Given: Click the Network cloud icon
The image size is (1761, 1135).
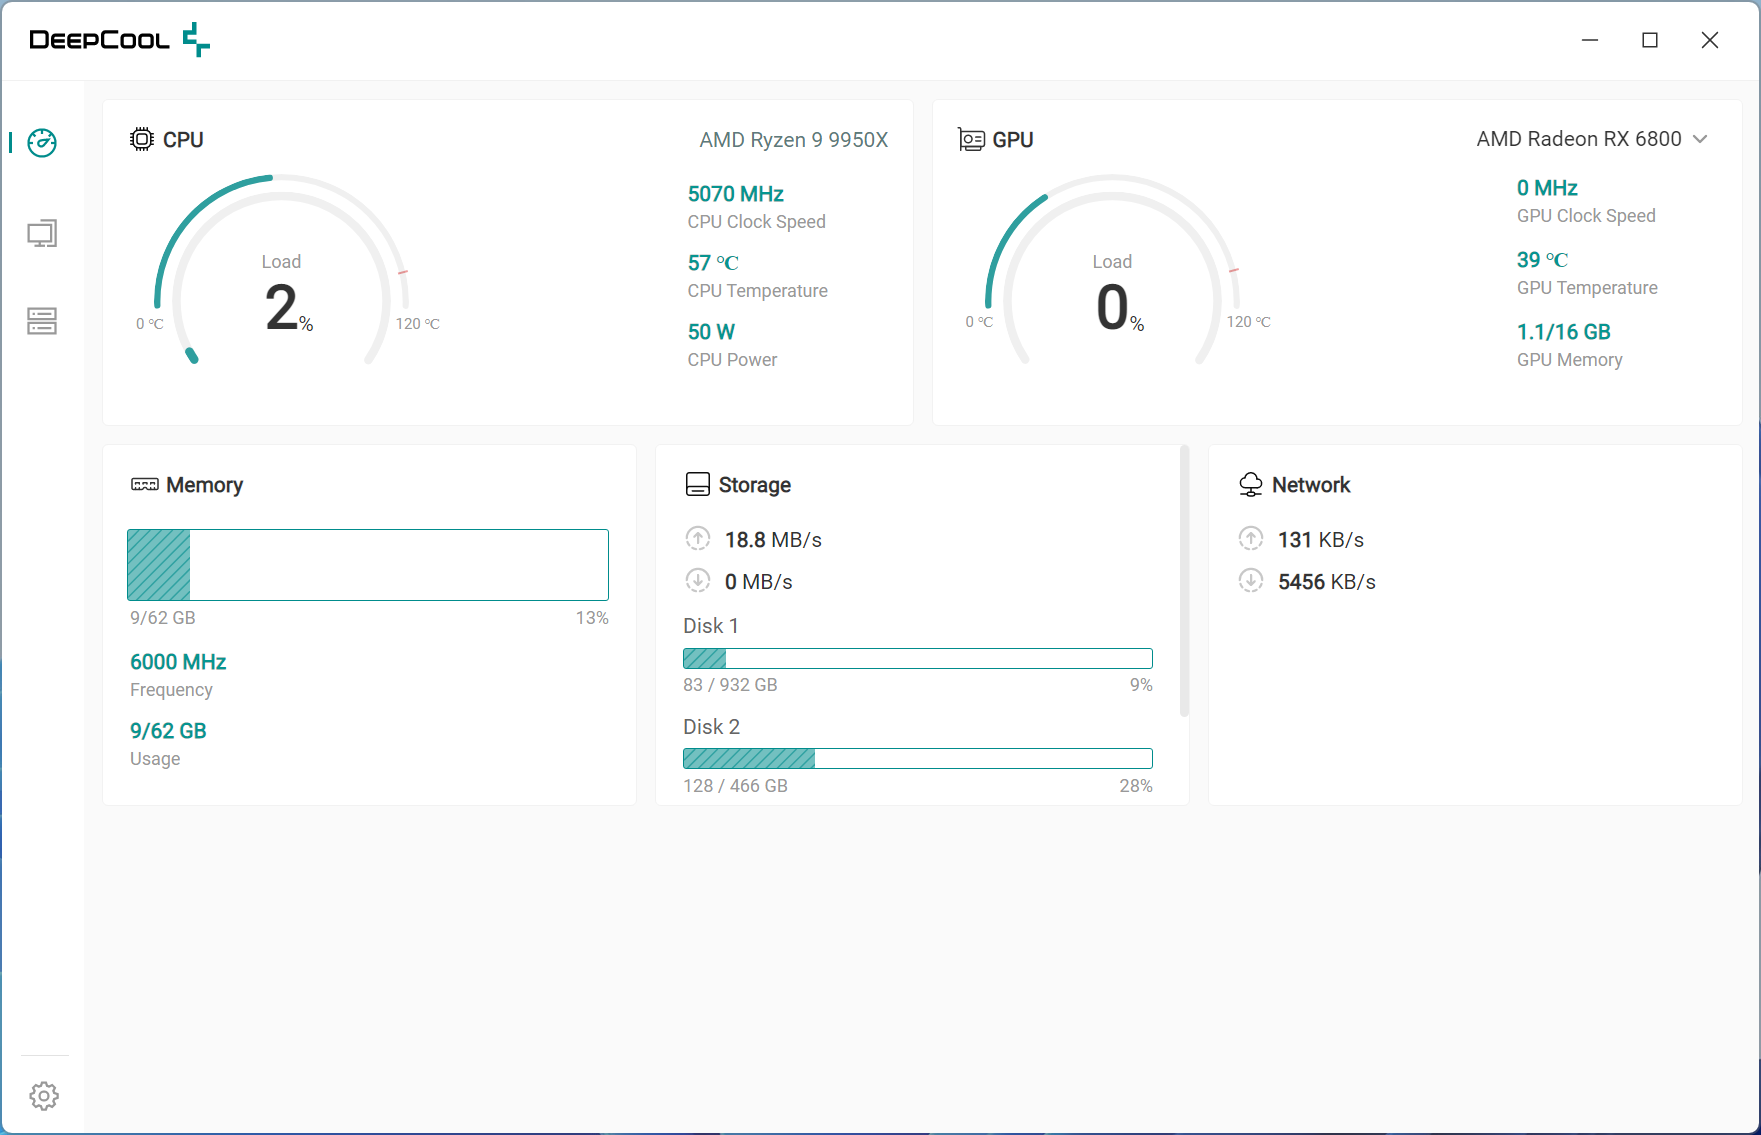Looking at the screenshot, I should (1251, 485).
